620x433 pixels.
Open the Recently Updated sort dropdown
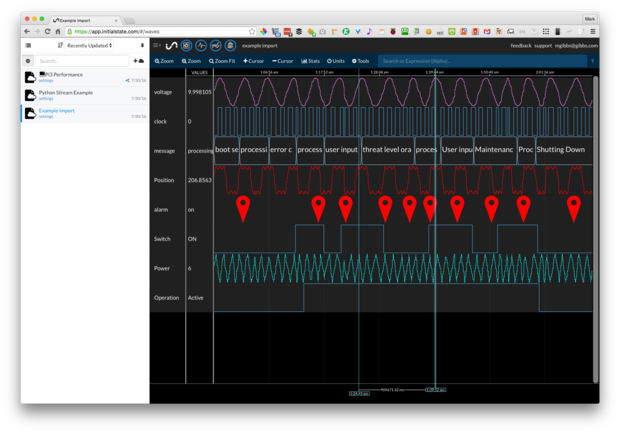[89, 45]
